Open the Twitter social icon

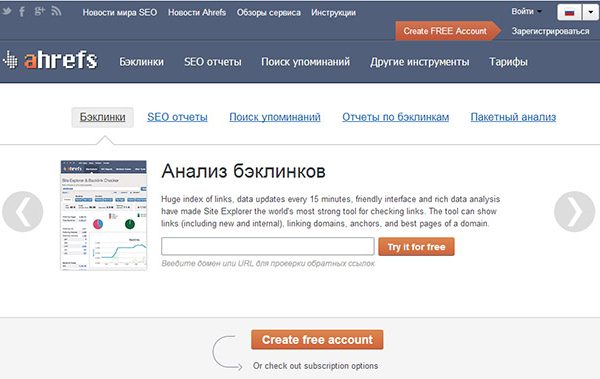[7, 11]
